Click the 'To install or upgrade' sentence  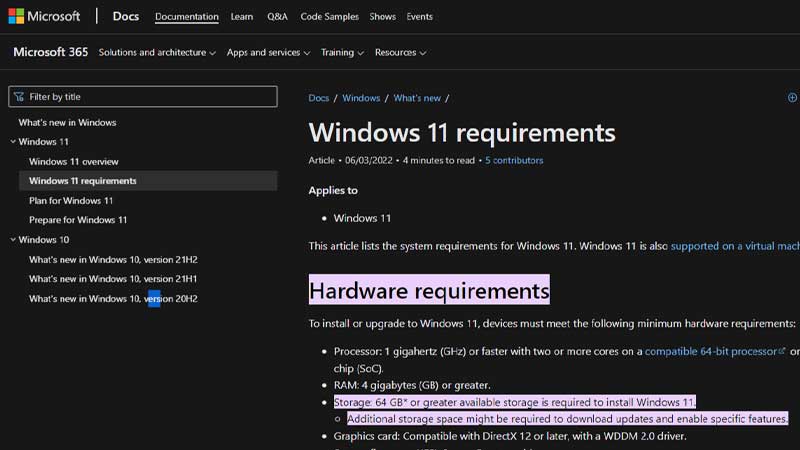point(552,323)
